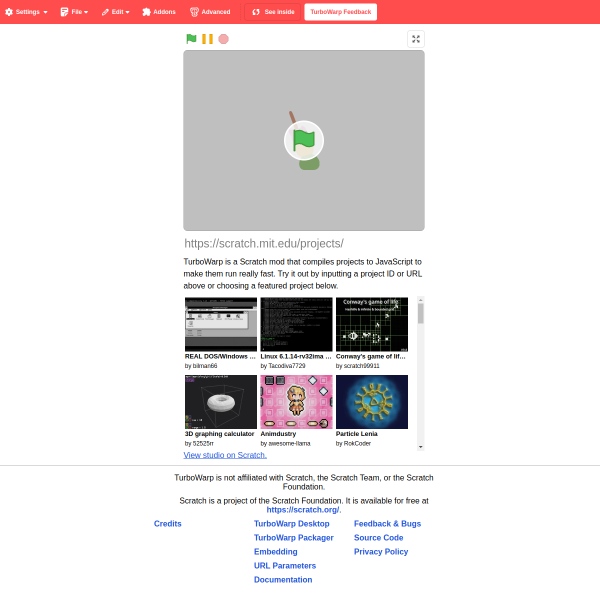600x600 pixels.
Task: Open the Addons settings
Action: point(158,12)
